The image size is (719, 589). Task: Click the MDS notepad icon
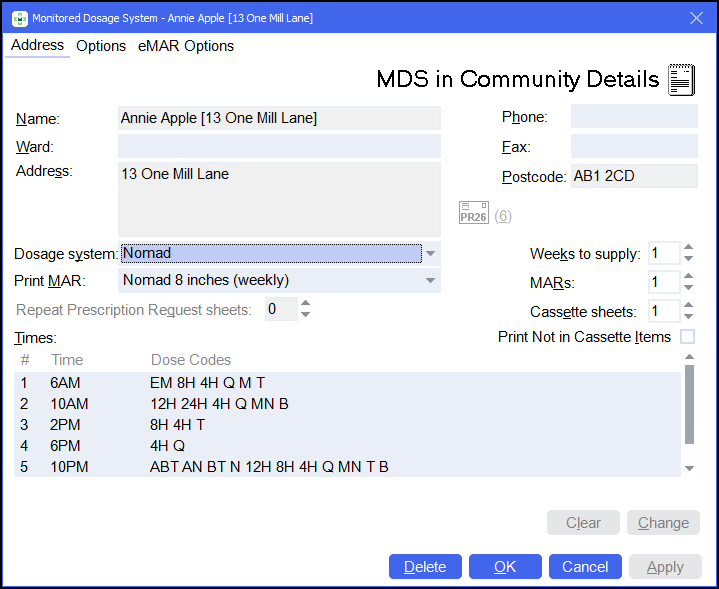point(681,80)
